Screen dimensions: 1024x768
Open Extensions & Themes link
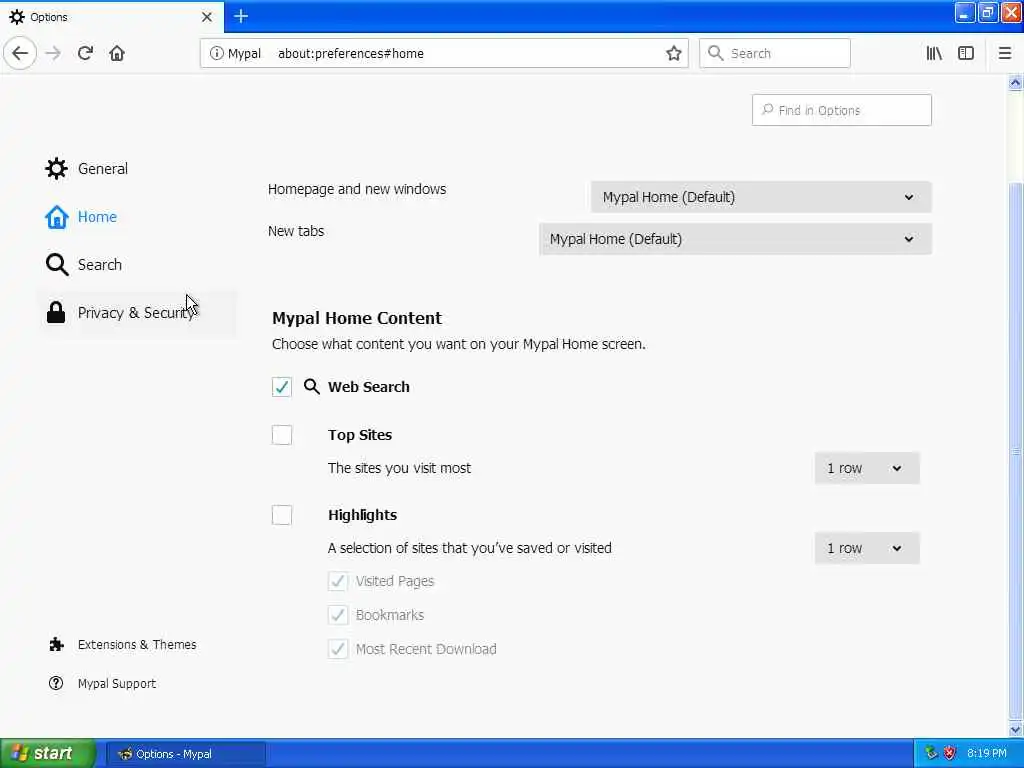136,645
